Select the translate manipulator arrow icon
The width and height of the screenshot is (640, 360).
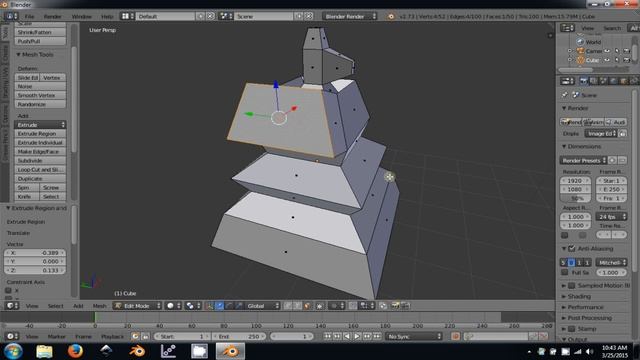(220, 306)
